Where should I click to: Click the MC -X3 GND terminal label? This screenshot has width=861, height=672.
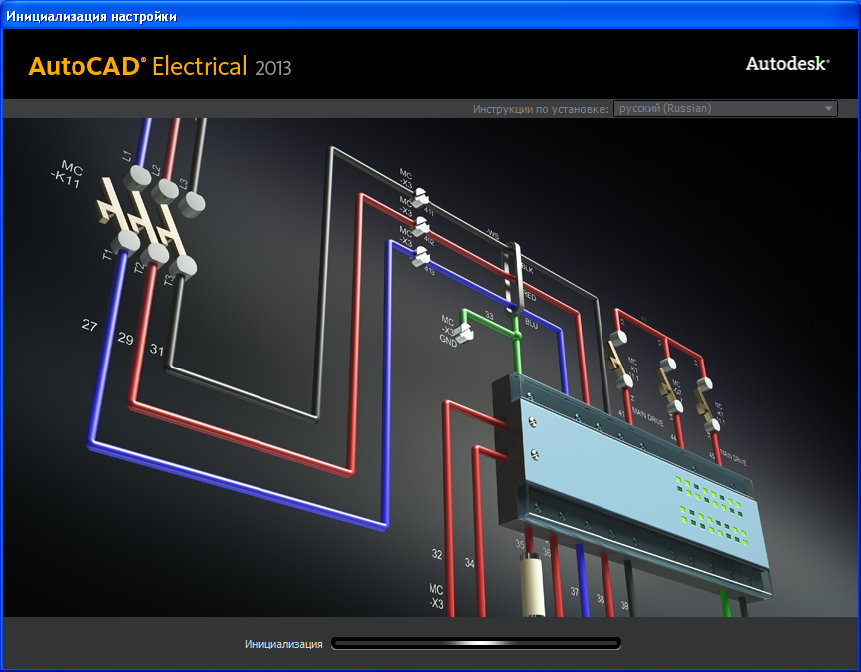click(449, 330)
